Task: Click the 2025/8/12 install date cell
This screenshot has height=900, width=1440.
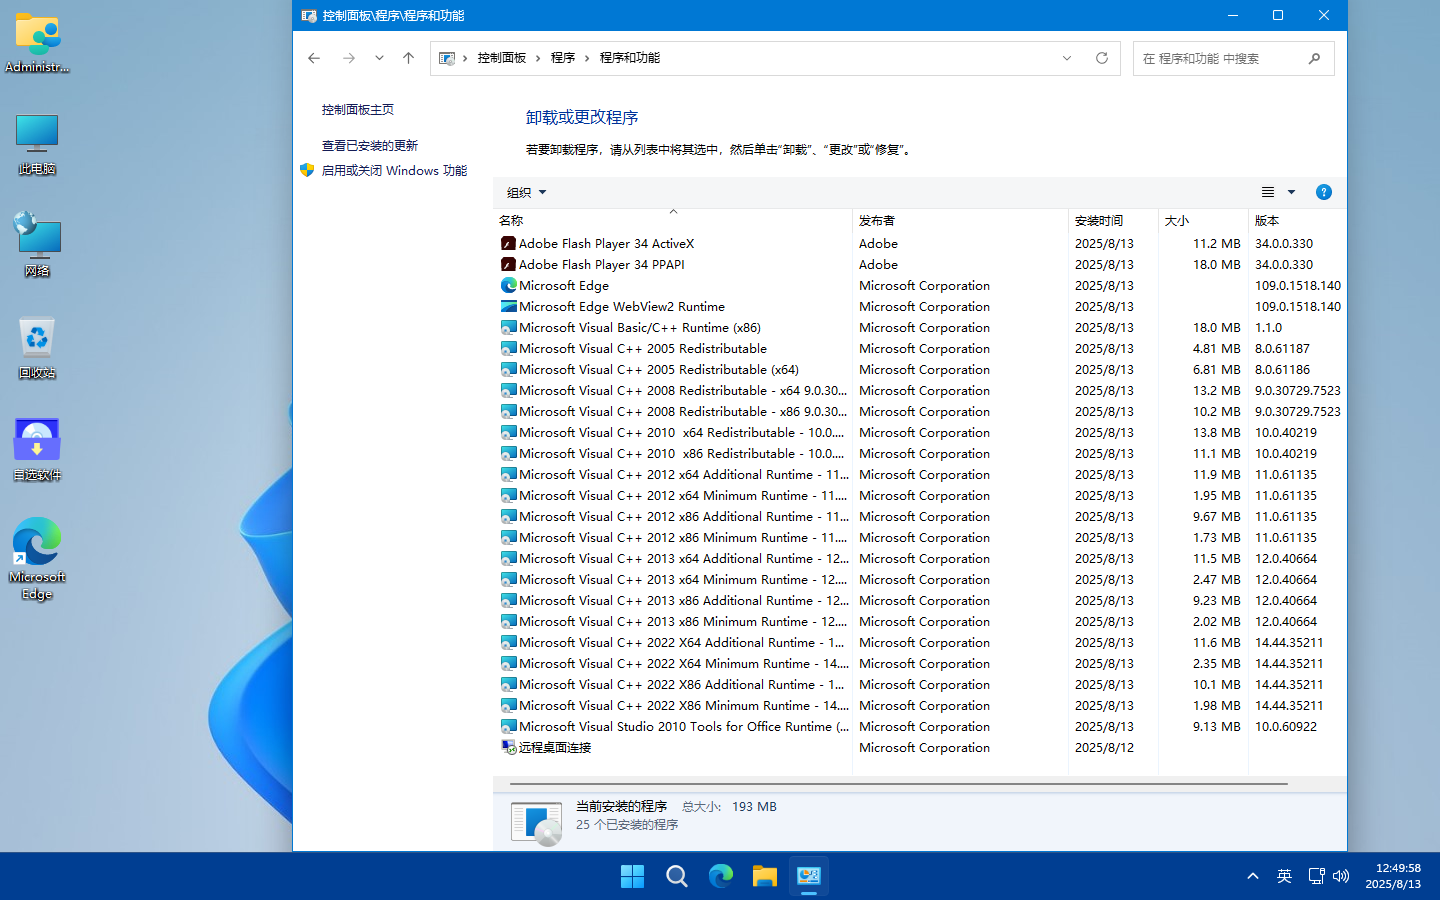Action: pyautogui.click(x=1104, y=748)
